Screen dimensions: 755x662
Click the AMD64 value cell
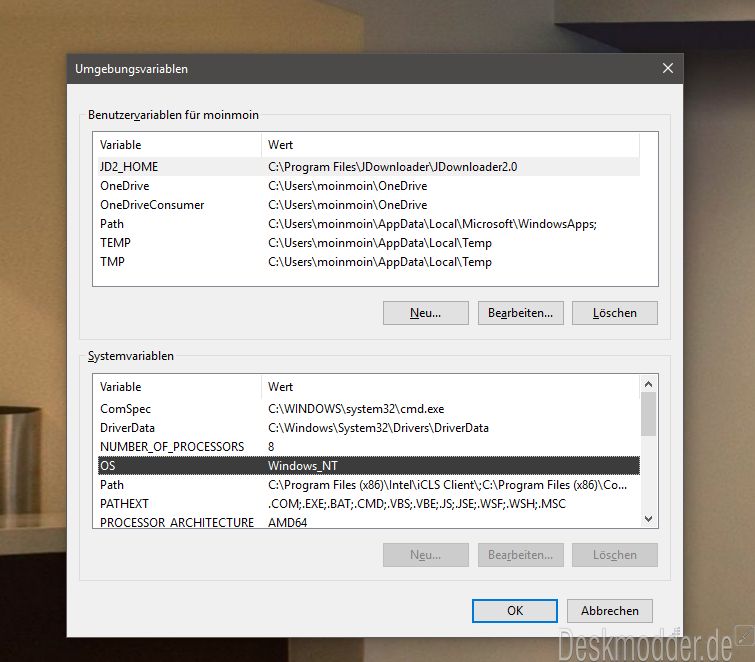pyautogui.click(x=287, y=522)
